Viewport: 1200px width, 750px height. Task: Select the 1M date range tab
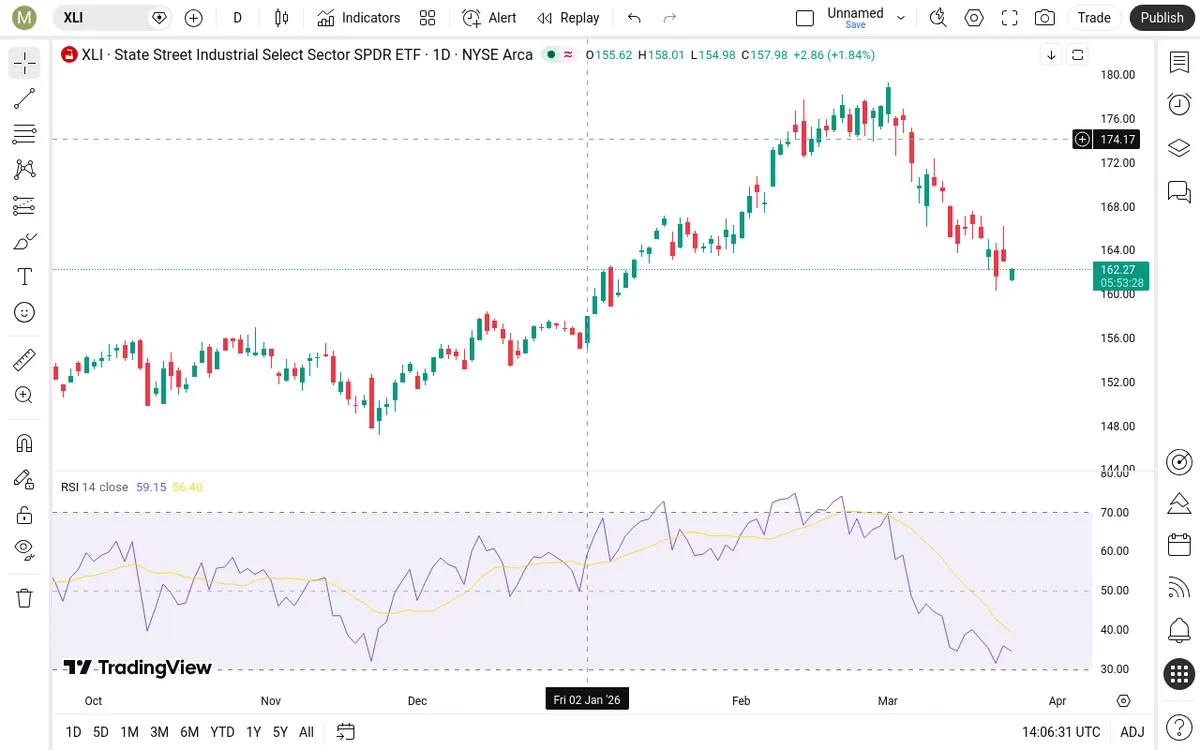[x=129, y=732]
